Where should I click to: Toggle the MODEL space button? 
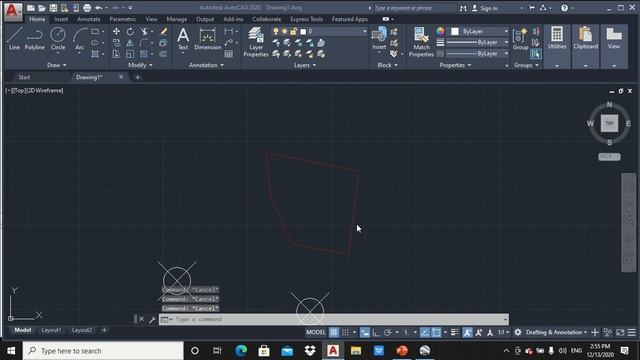pyautogui.click(x=316, y=332)
